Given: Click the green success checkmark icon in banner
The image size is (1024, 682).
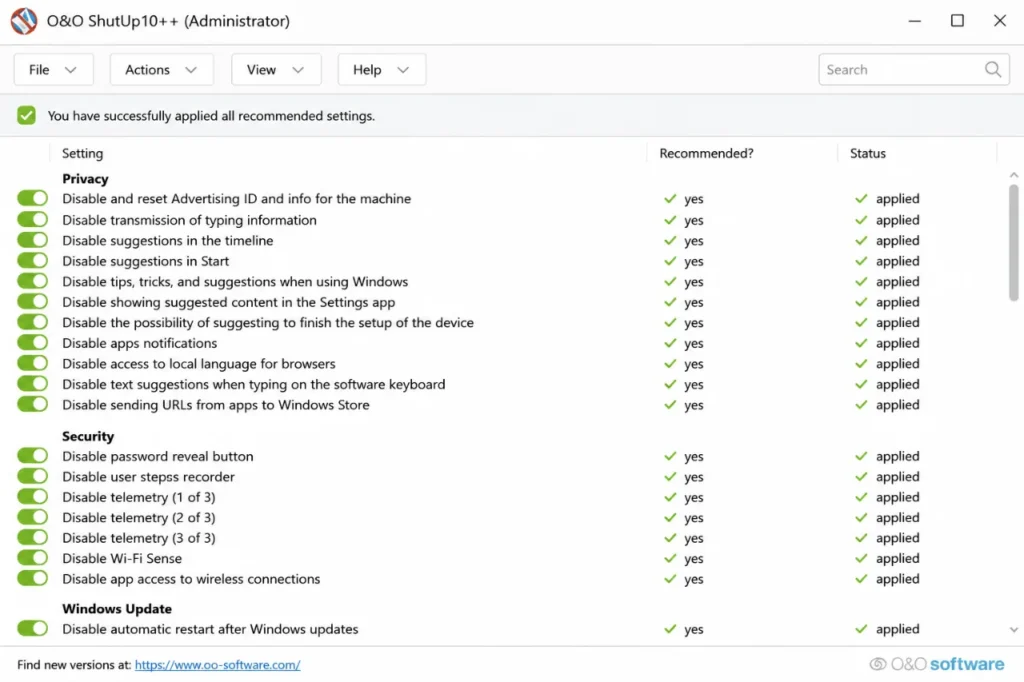Looking at the screenshot, I should (27, 116).
